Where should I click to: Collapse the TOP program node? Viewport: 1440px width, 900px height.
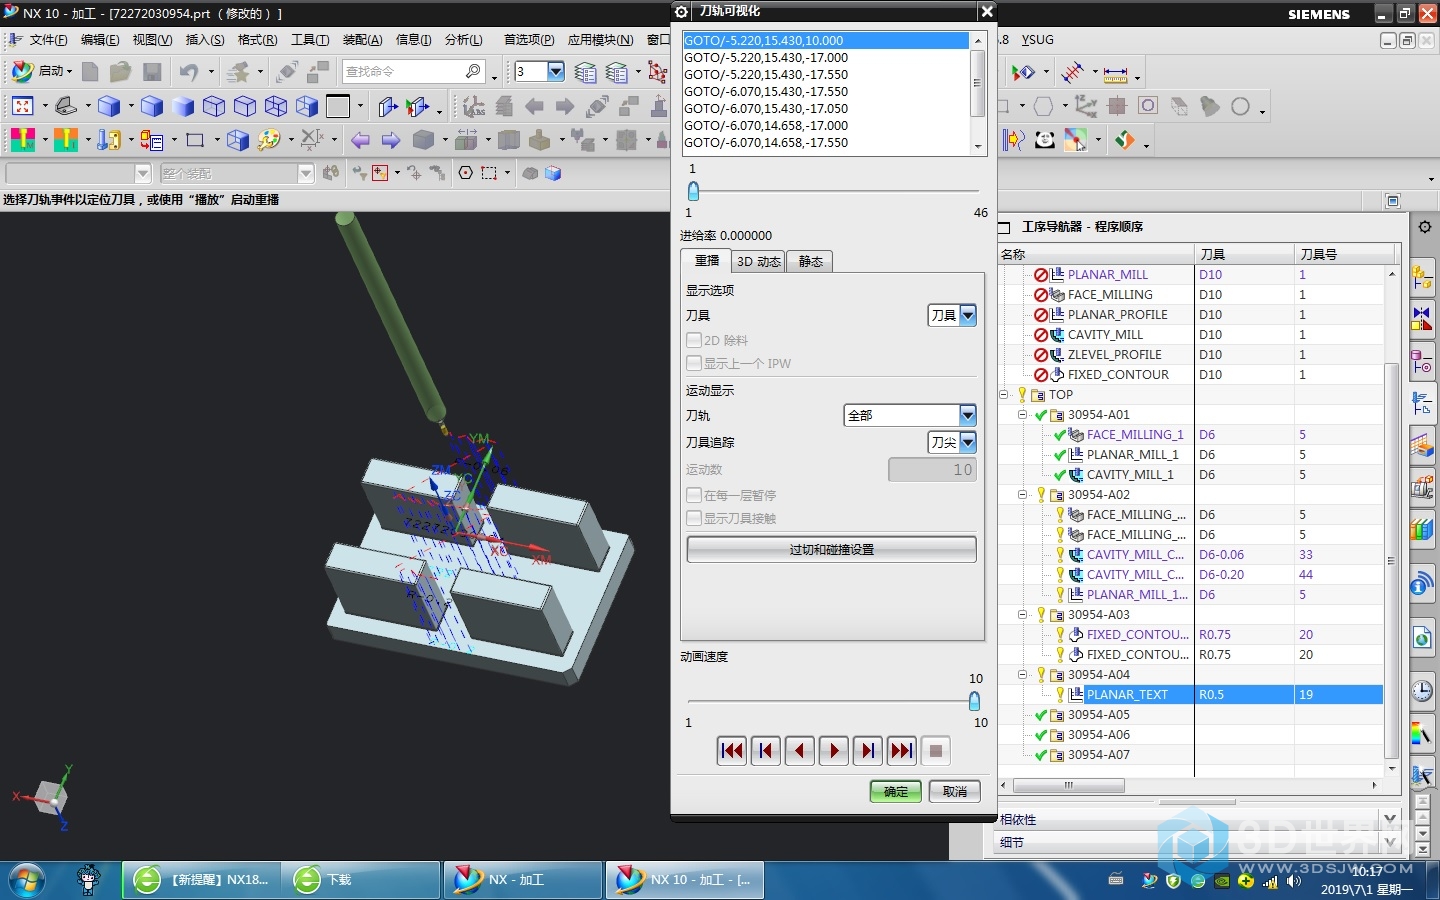click(x=1003, y=394)
